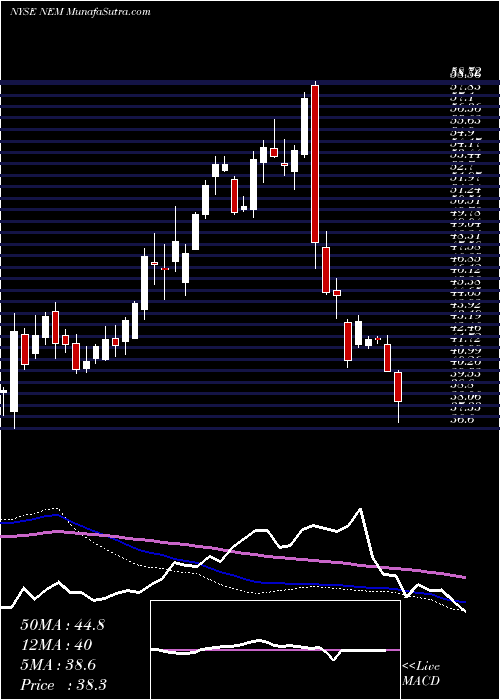Click the '12MA : 40' readout
The image size is (500, 700).
tap(56, 645)
